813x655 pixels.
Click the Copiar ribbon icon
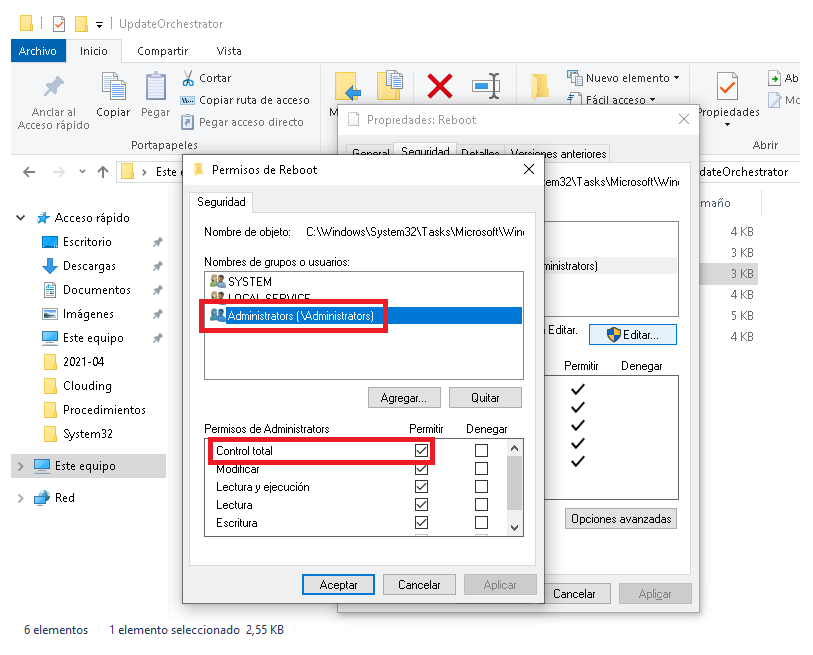click(x=114, y=86)
